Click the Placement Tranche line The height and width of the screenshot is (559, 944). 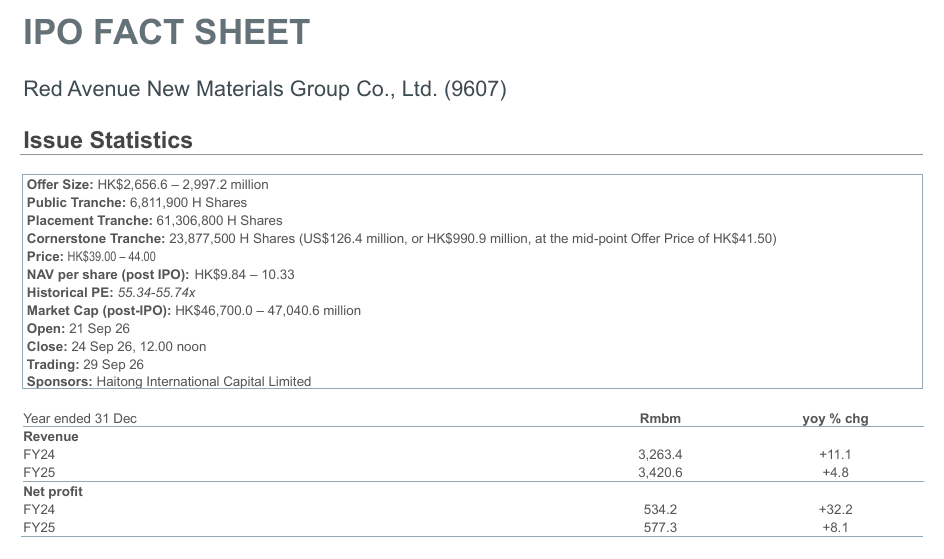coord(155,221)
